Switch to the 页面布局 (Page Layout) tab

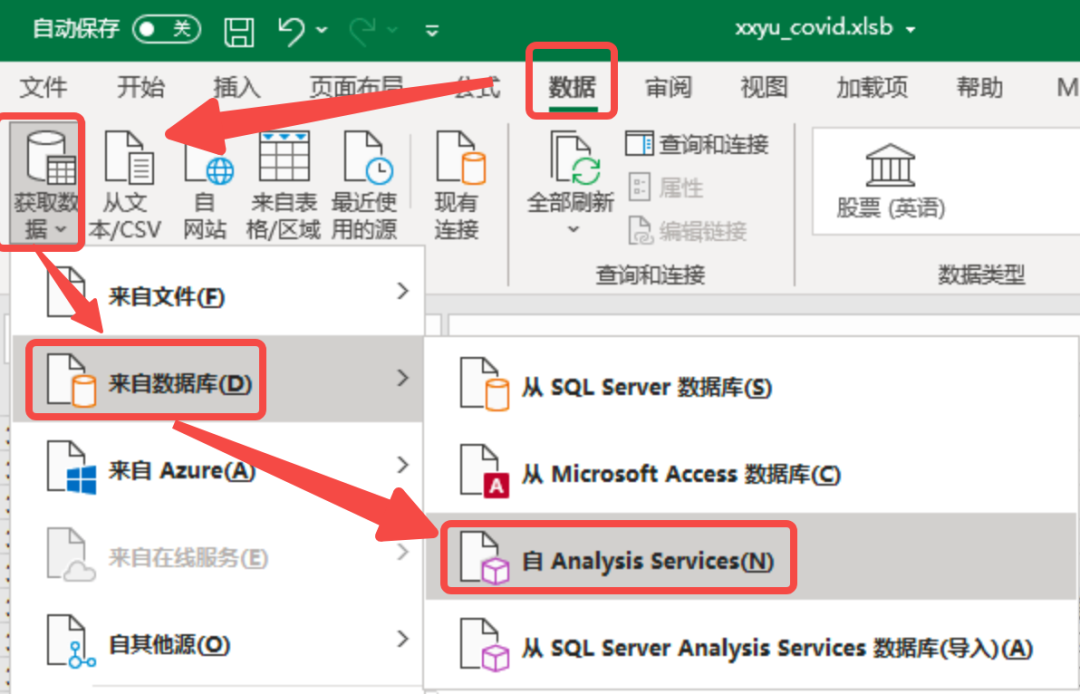pyautogui.click(x=356, y=87)
